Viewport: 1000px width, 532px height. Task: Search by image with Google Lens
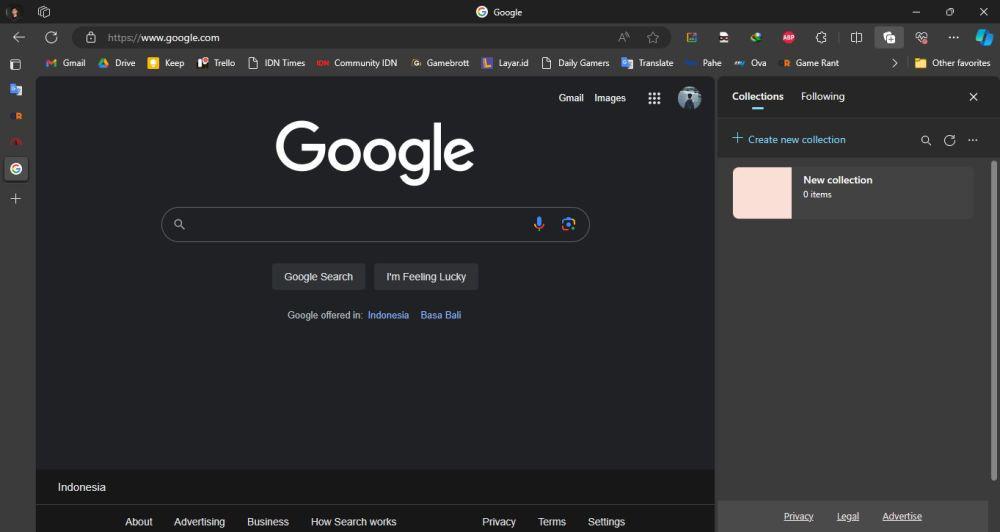tap(568, 224)
